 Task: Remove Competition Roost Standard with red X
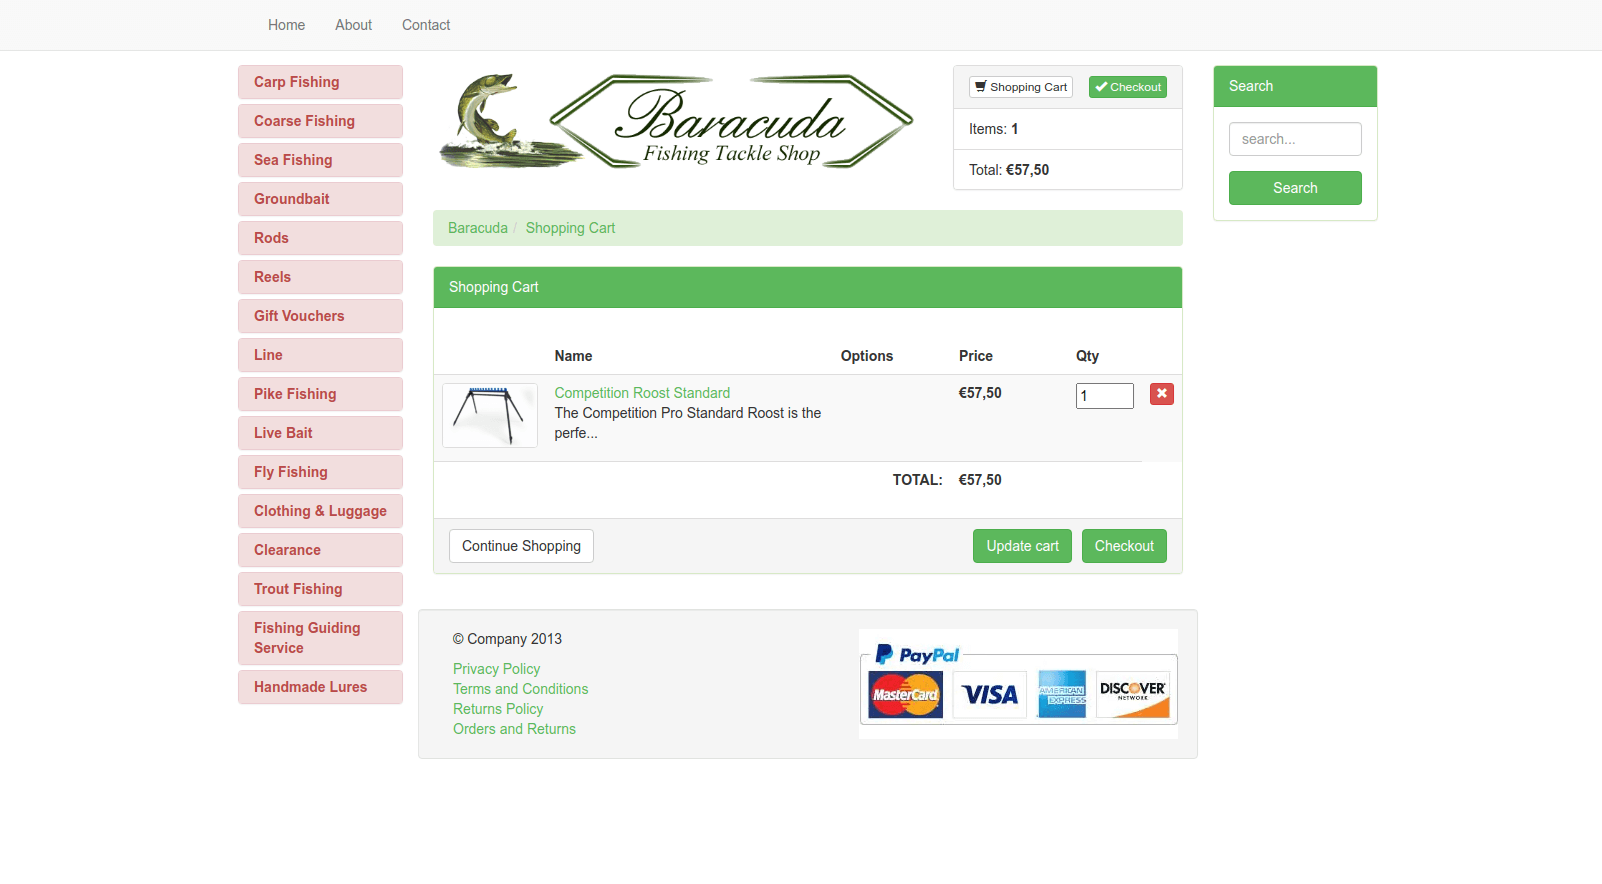click(x=1161, y=394)
